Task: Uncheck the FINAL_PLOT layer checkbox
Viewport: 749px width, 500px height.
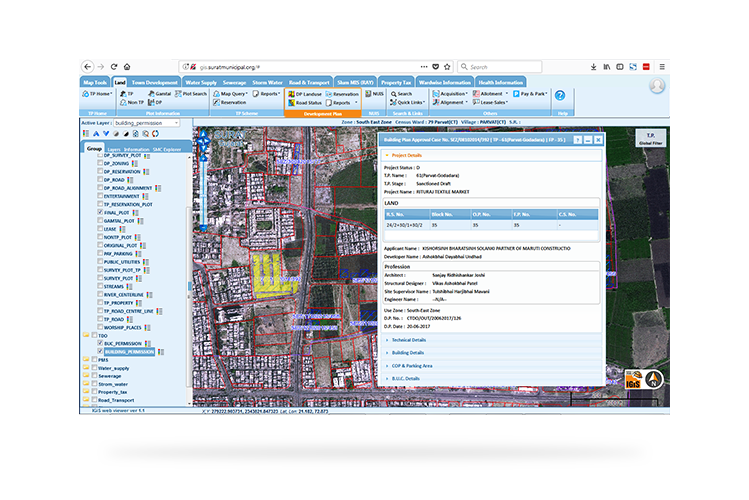Action: click(100, 213)
